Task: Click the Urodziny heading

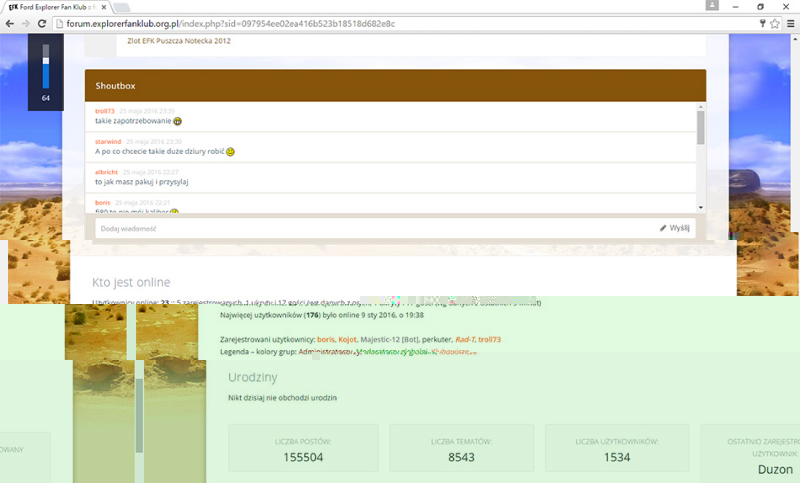Action: 253,378
